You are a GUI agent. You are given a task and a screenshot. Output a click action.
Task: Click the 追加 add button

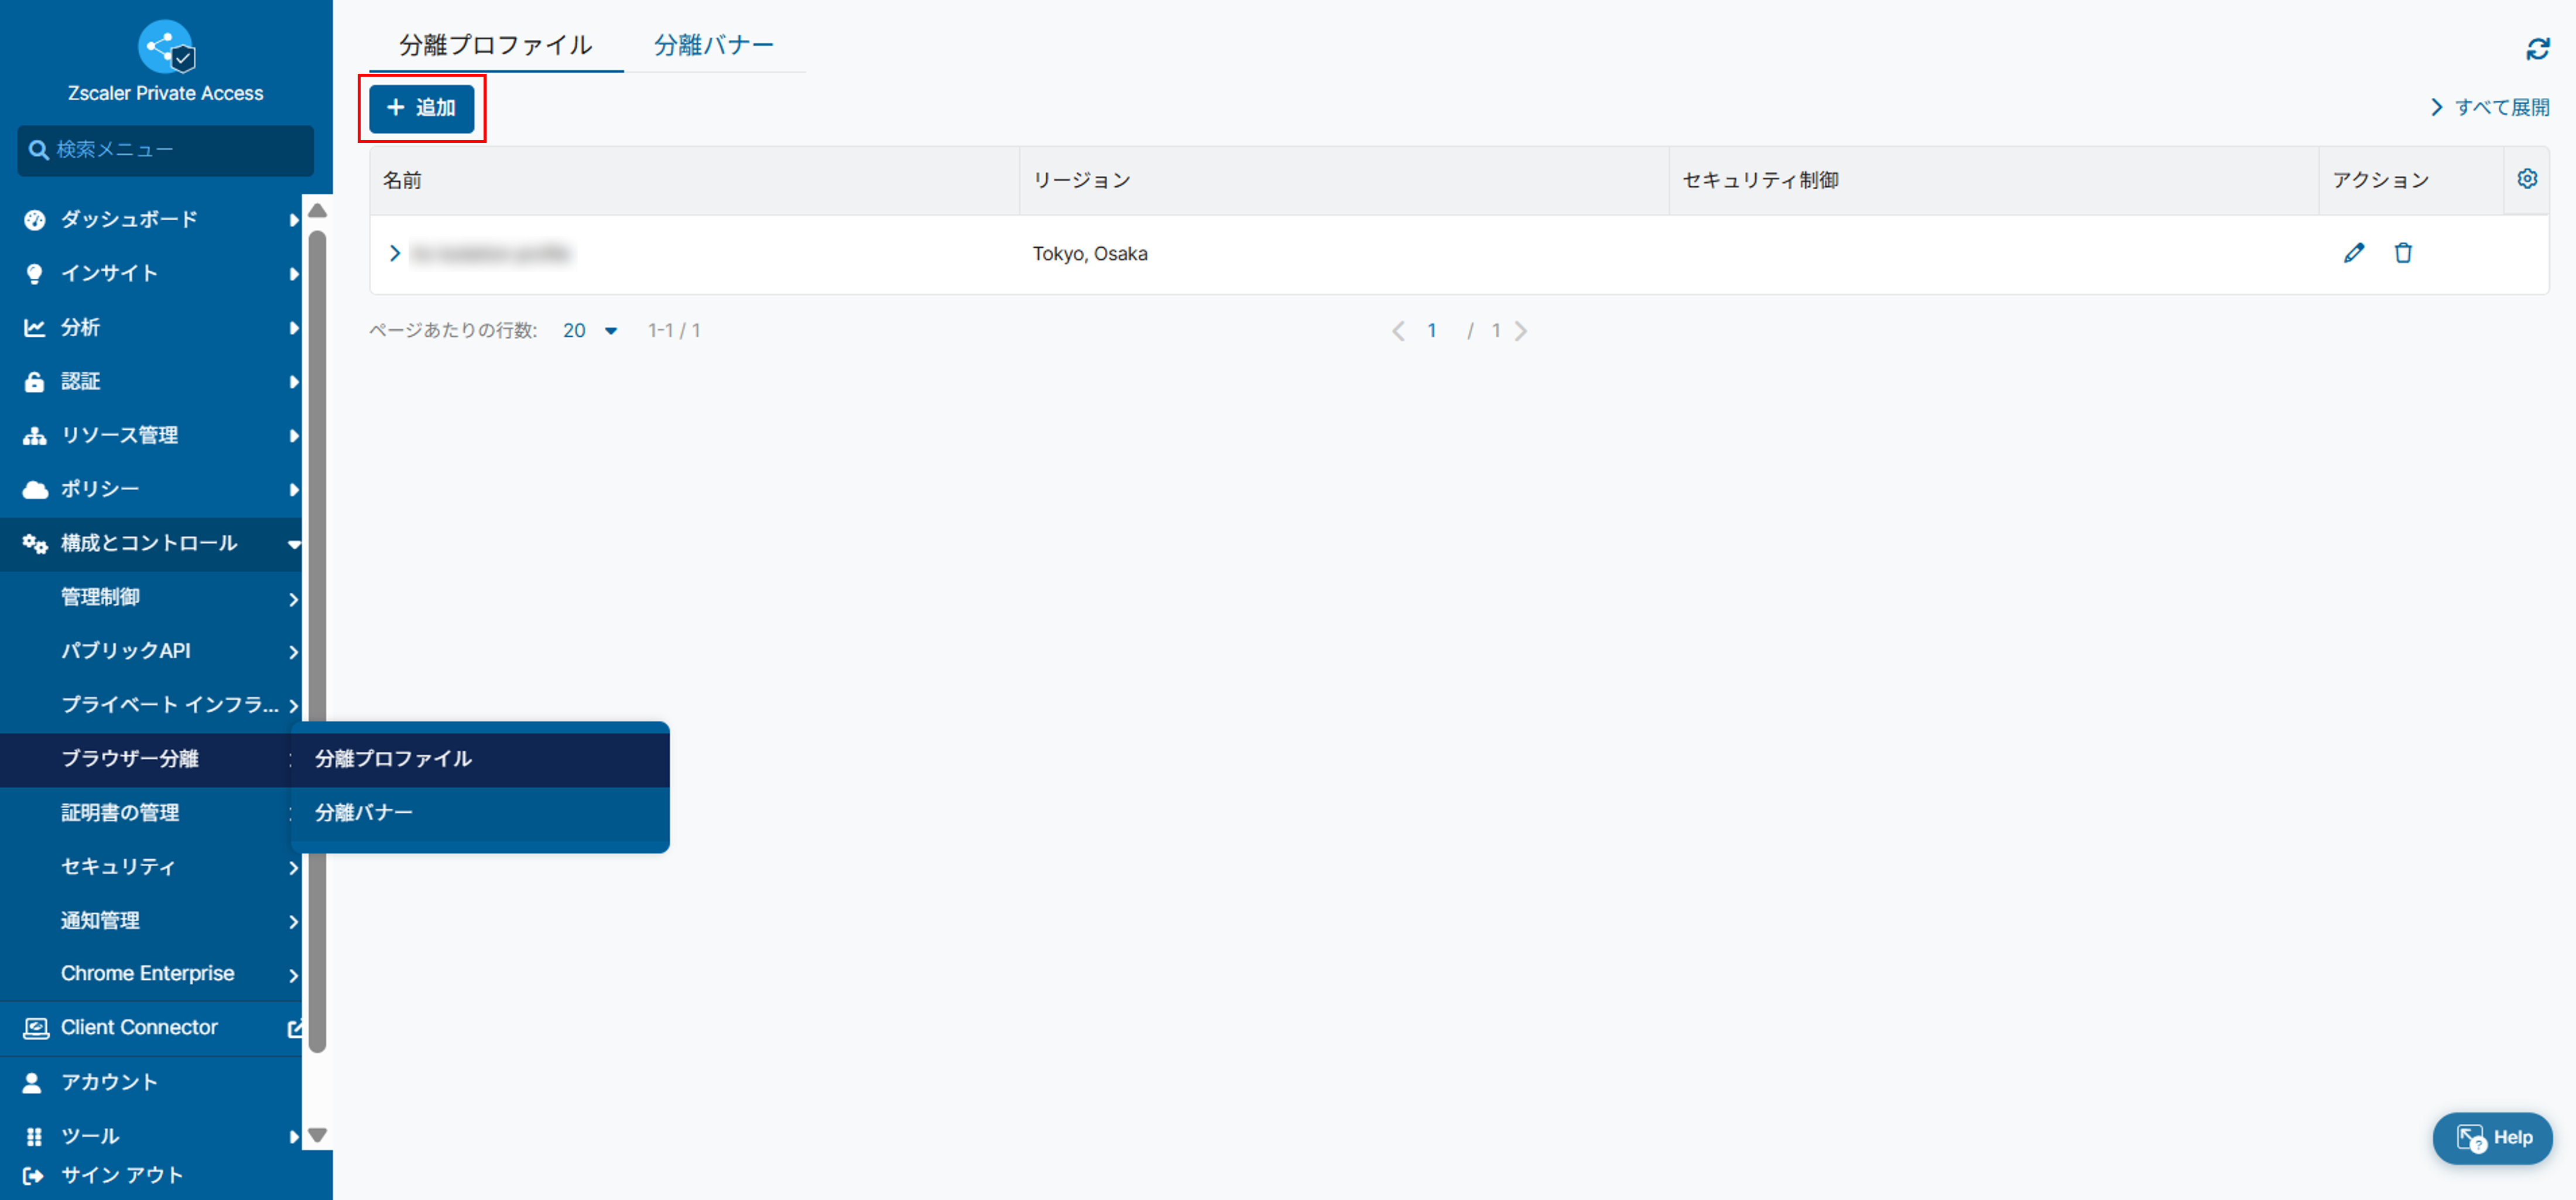tap(421, 108)
